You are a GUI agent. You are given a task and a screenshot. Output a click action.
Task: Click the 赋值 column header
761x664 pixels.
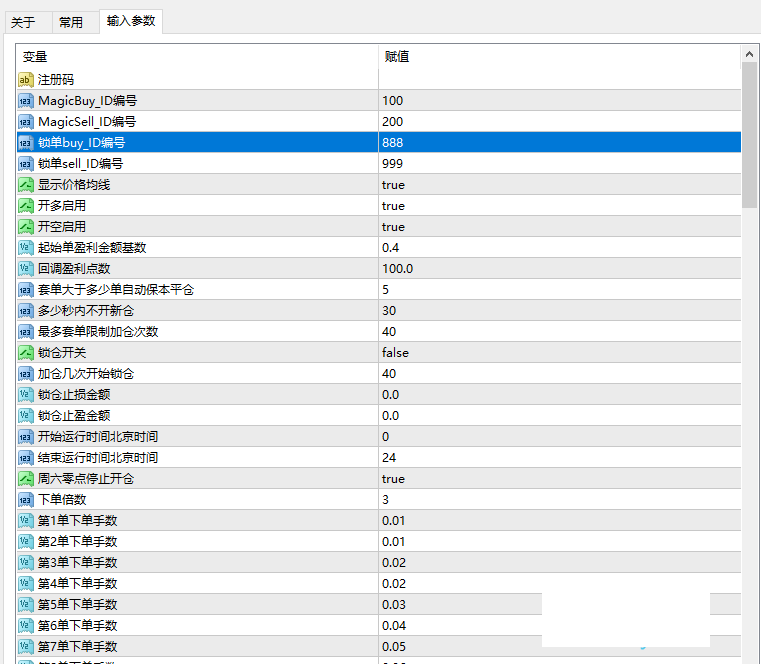coord(397,57)
